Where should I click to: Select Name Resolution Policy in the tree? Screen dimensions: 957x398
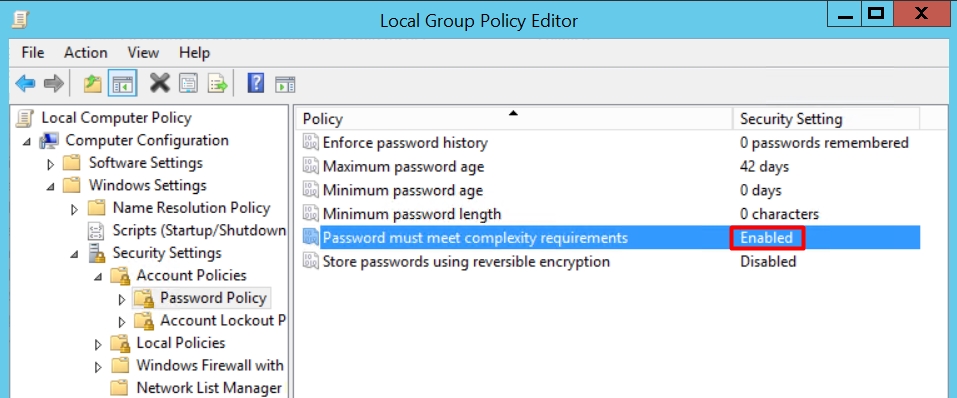191,208
